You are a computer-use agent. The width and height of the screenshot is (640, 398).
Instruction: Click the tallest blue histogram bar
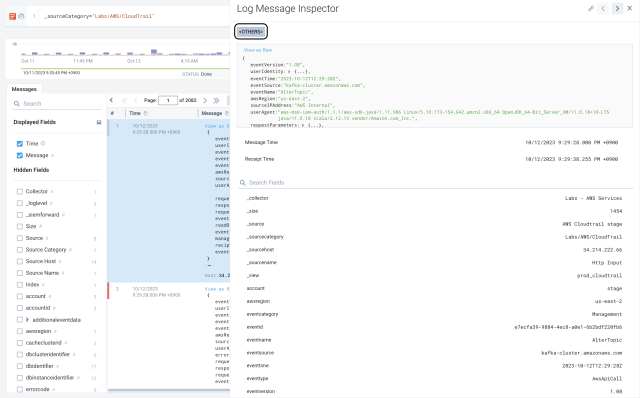click(x=154, y=51)
